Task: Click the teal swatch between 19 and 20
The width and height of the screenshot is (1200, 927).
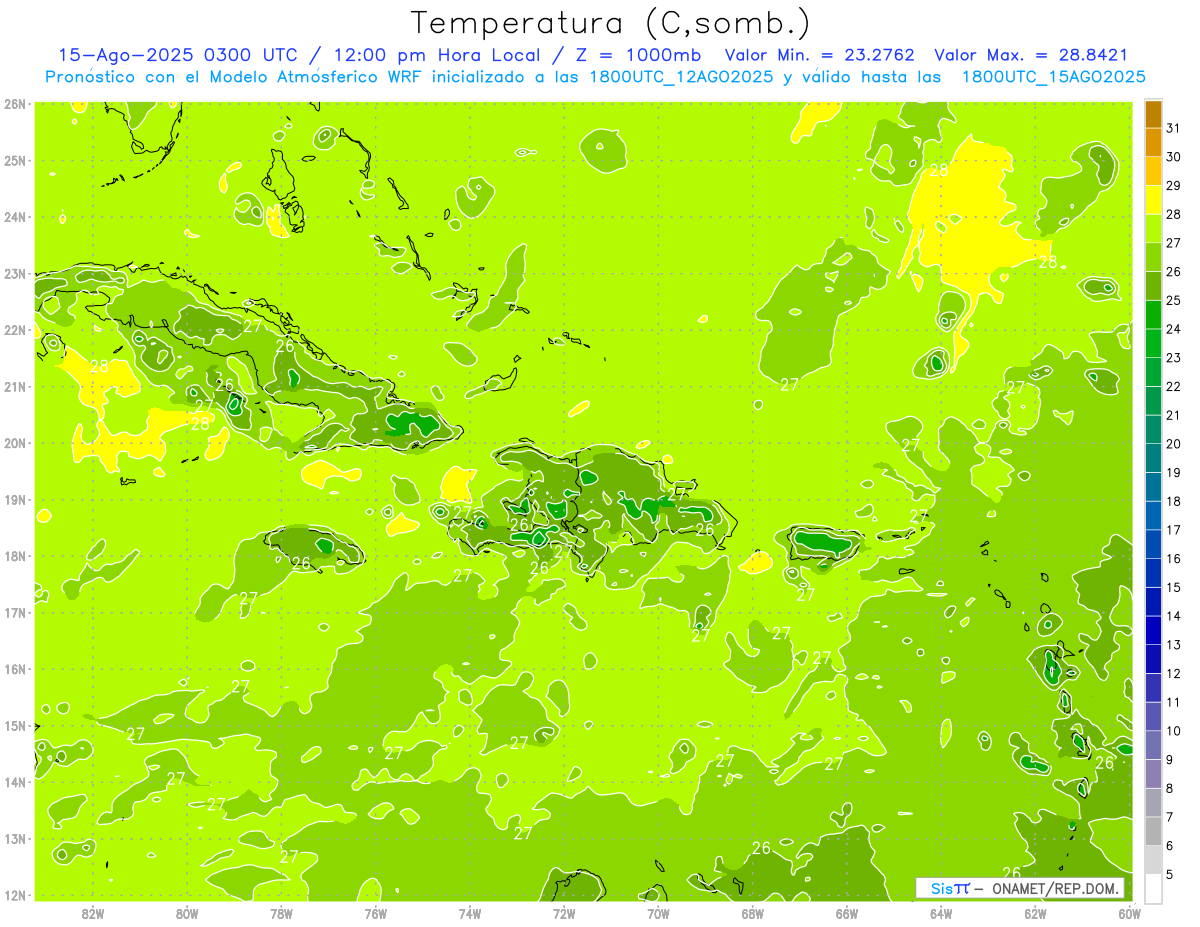Action: (x=1153, y=458)
